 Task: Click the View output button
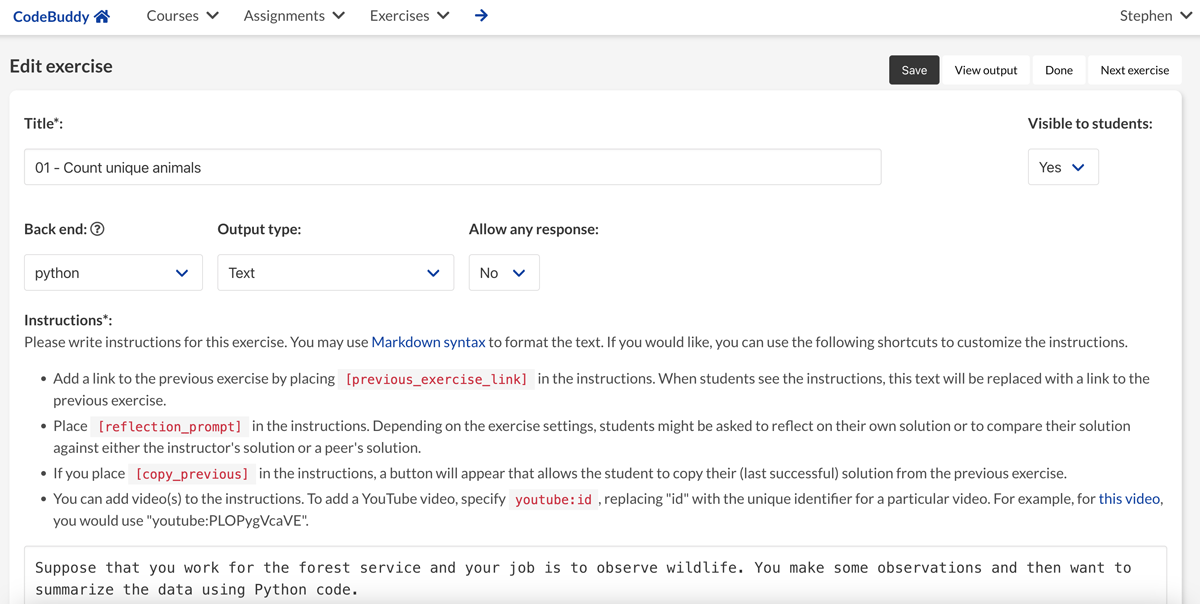pos(985,70)
